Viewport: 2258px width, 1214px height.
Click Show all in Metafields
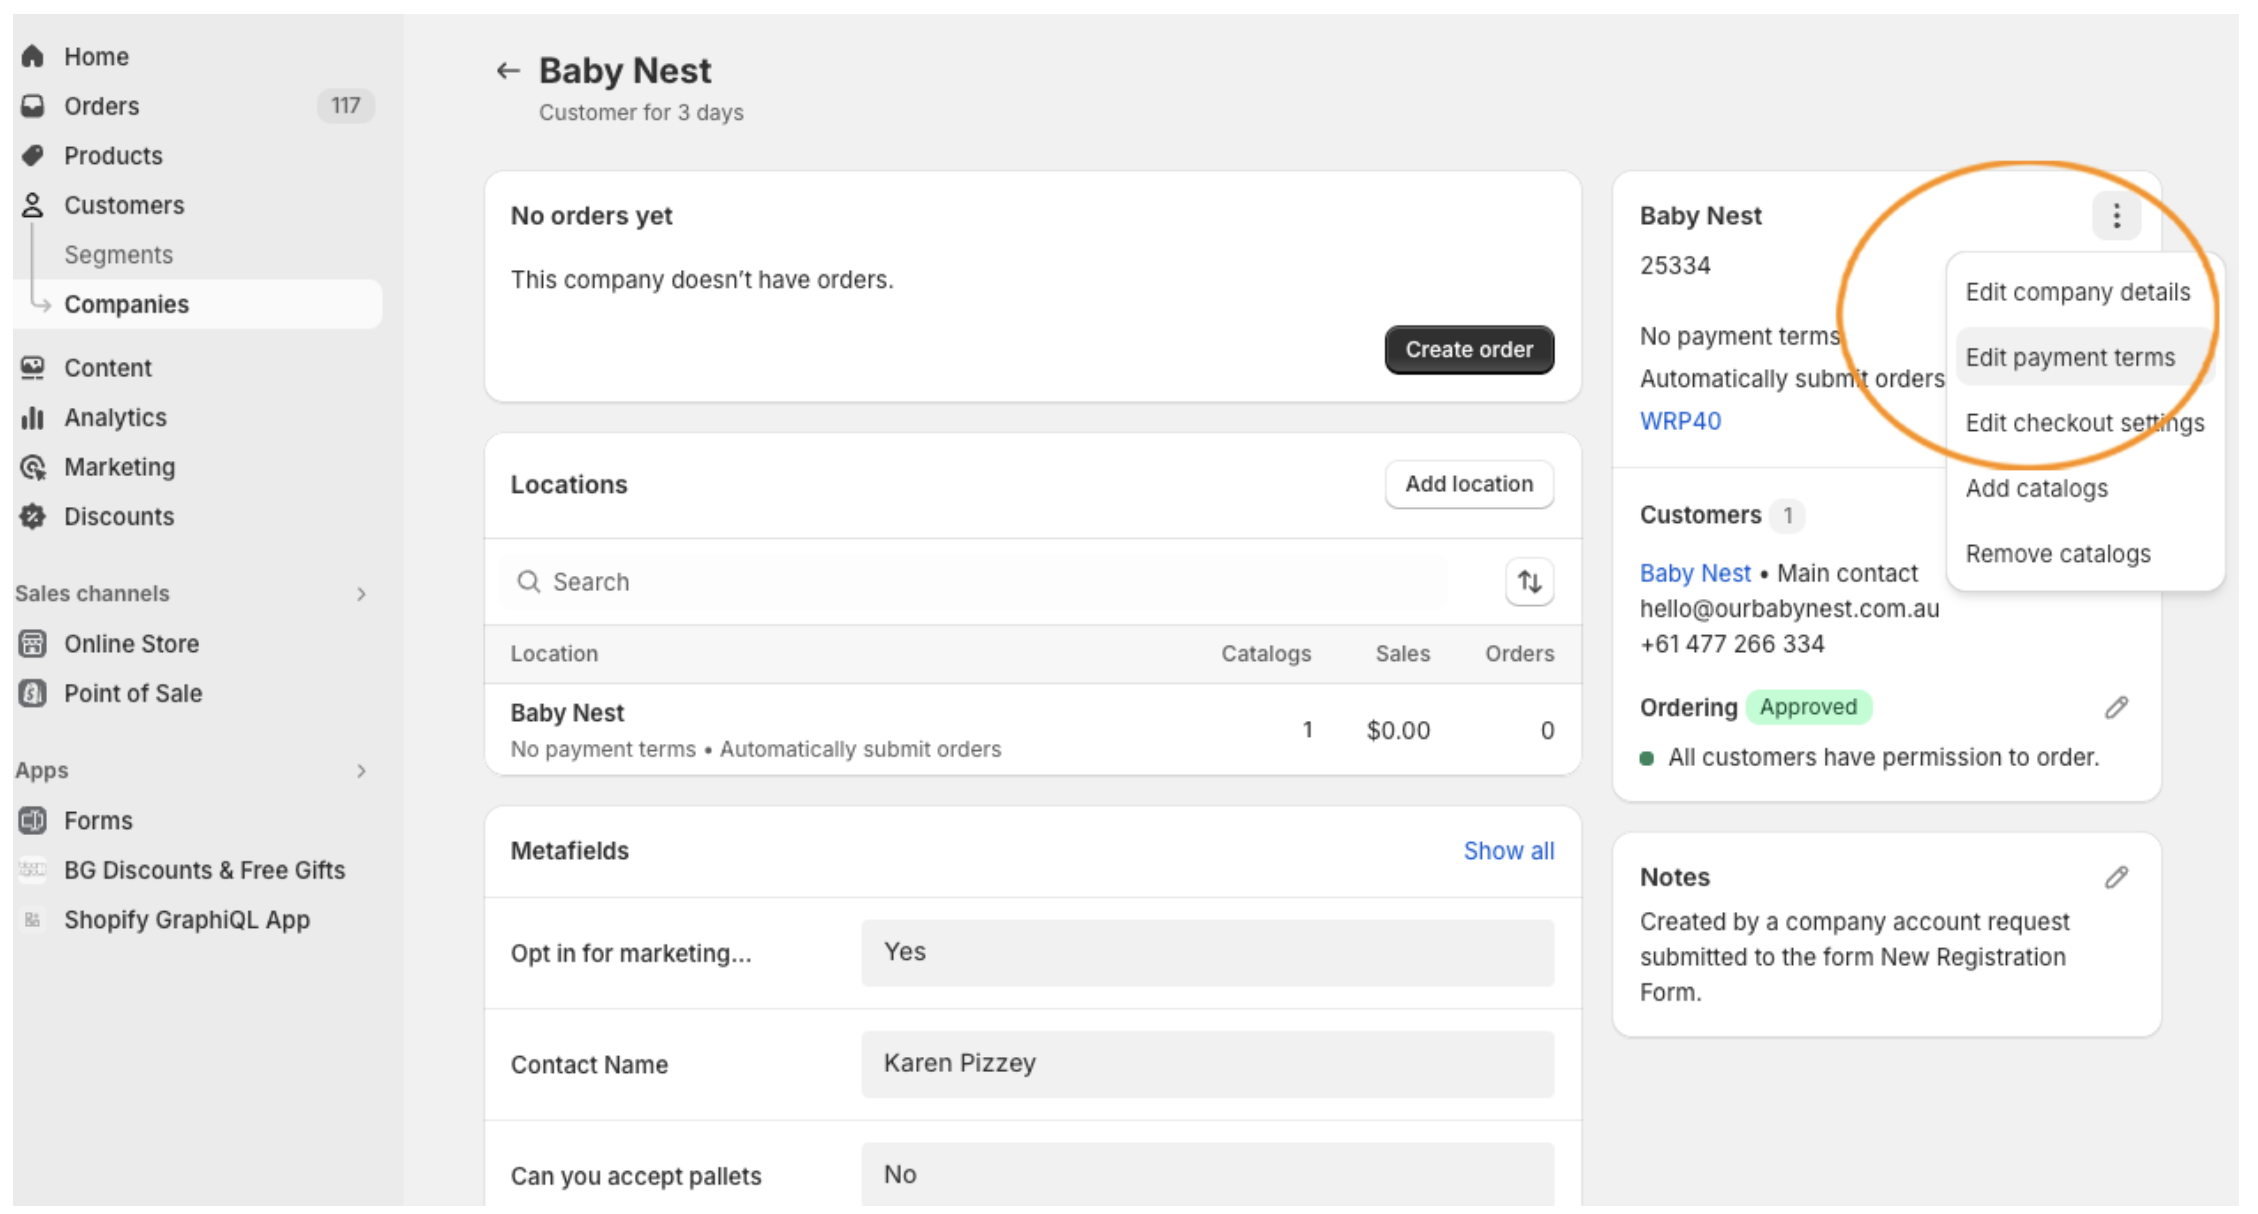coord(1508,851)
